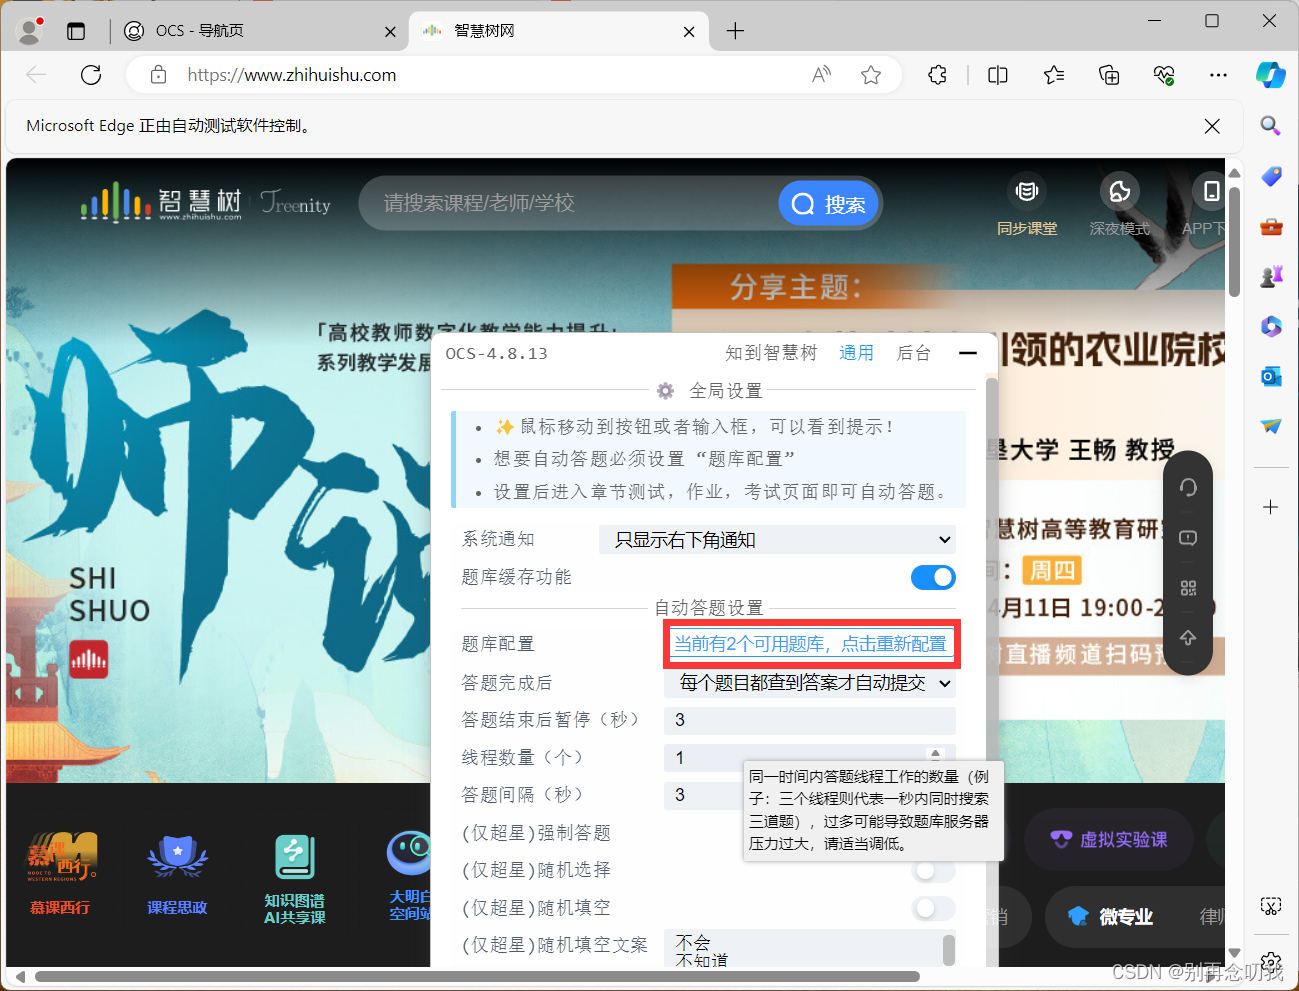1299x991 pixels.
Task: Open the favorites list icon
Action: (1054, 75)
